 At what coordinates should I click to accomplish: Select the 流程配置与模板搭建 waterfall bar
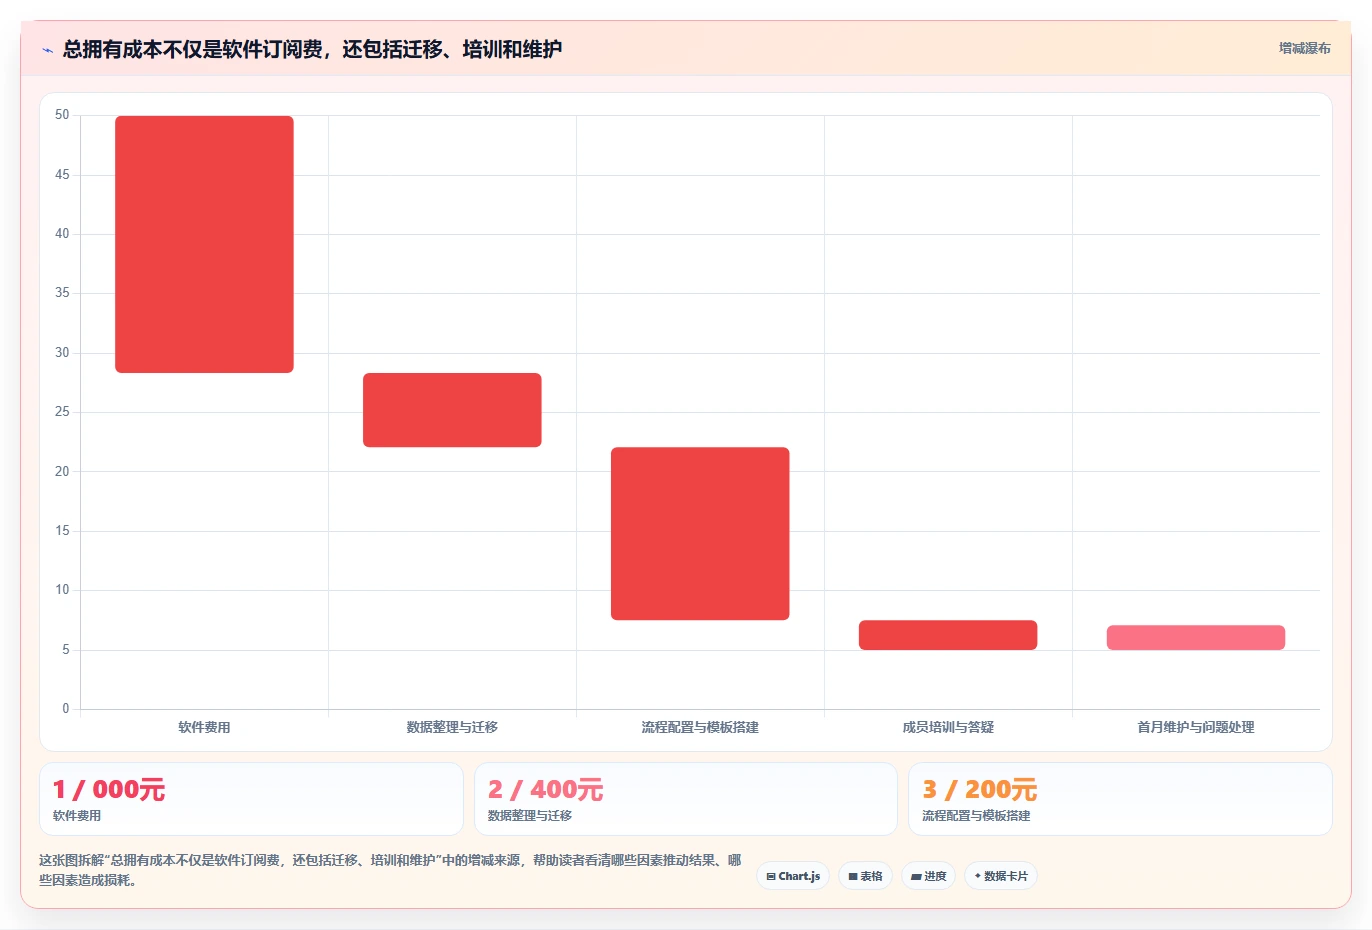click(x=700, y=534)
